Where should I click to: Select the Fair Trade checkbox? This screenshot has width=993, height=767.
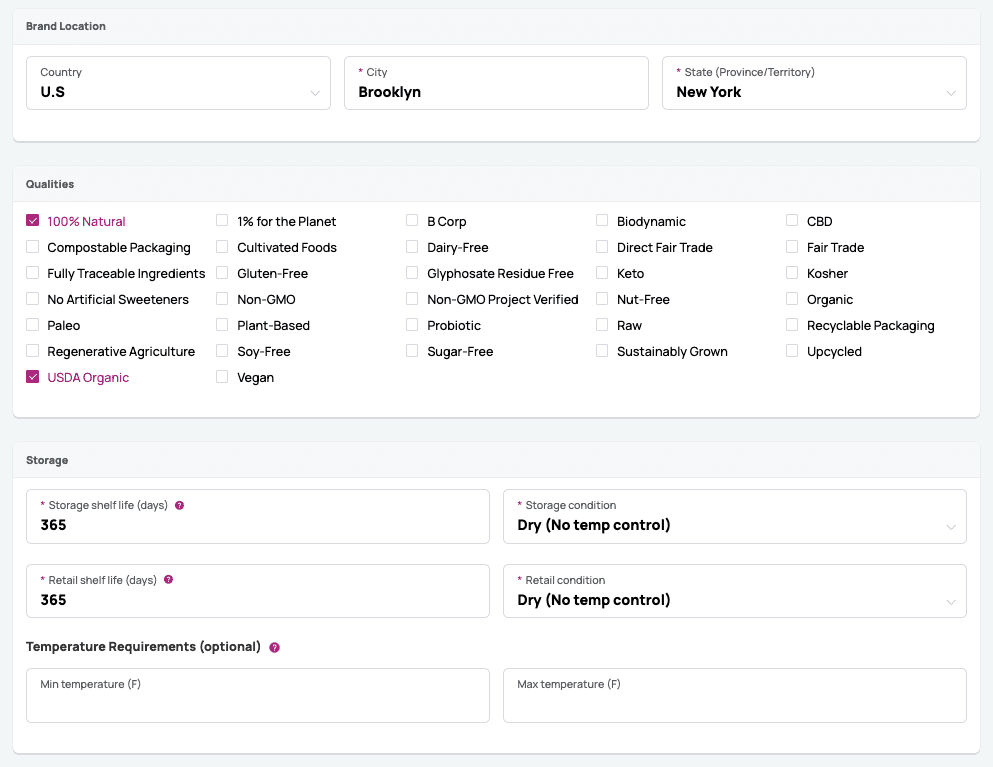(792, 246)
